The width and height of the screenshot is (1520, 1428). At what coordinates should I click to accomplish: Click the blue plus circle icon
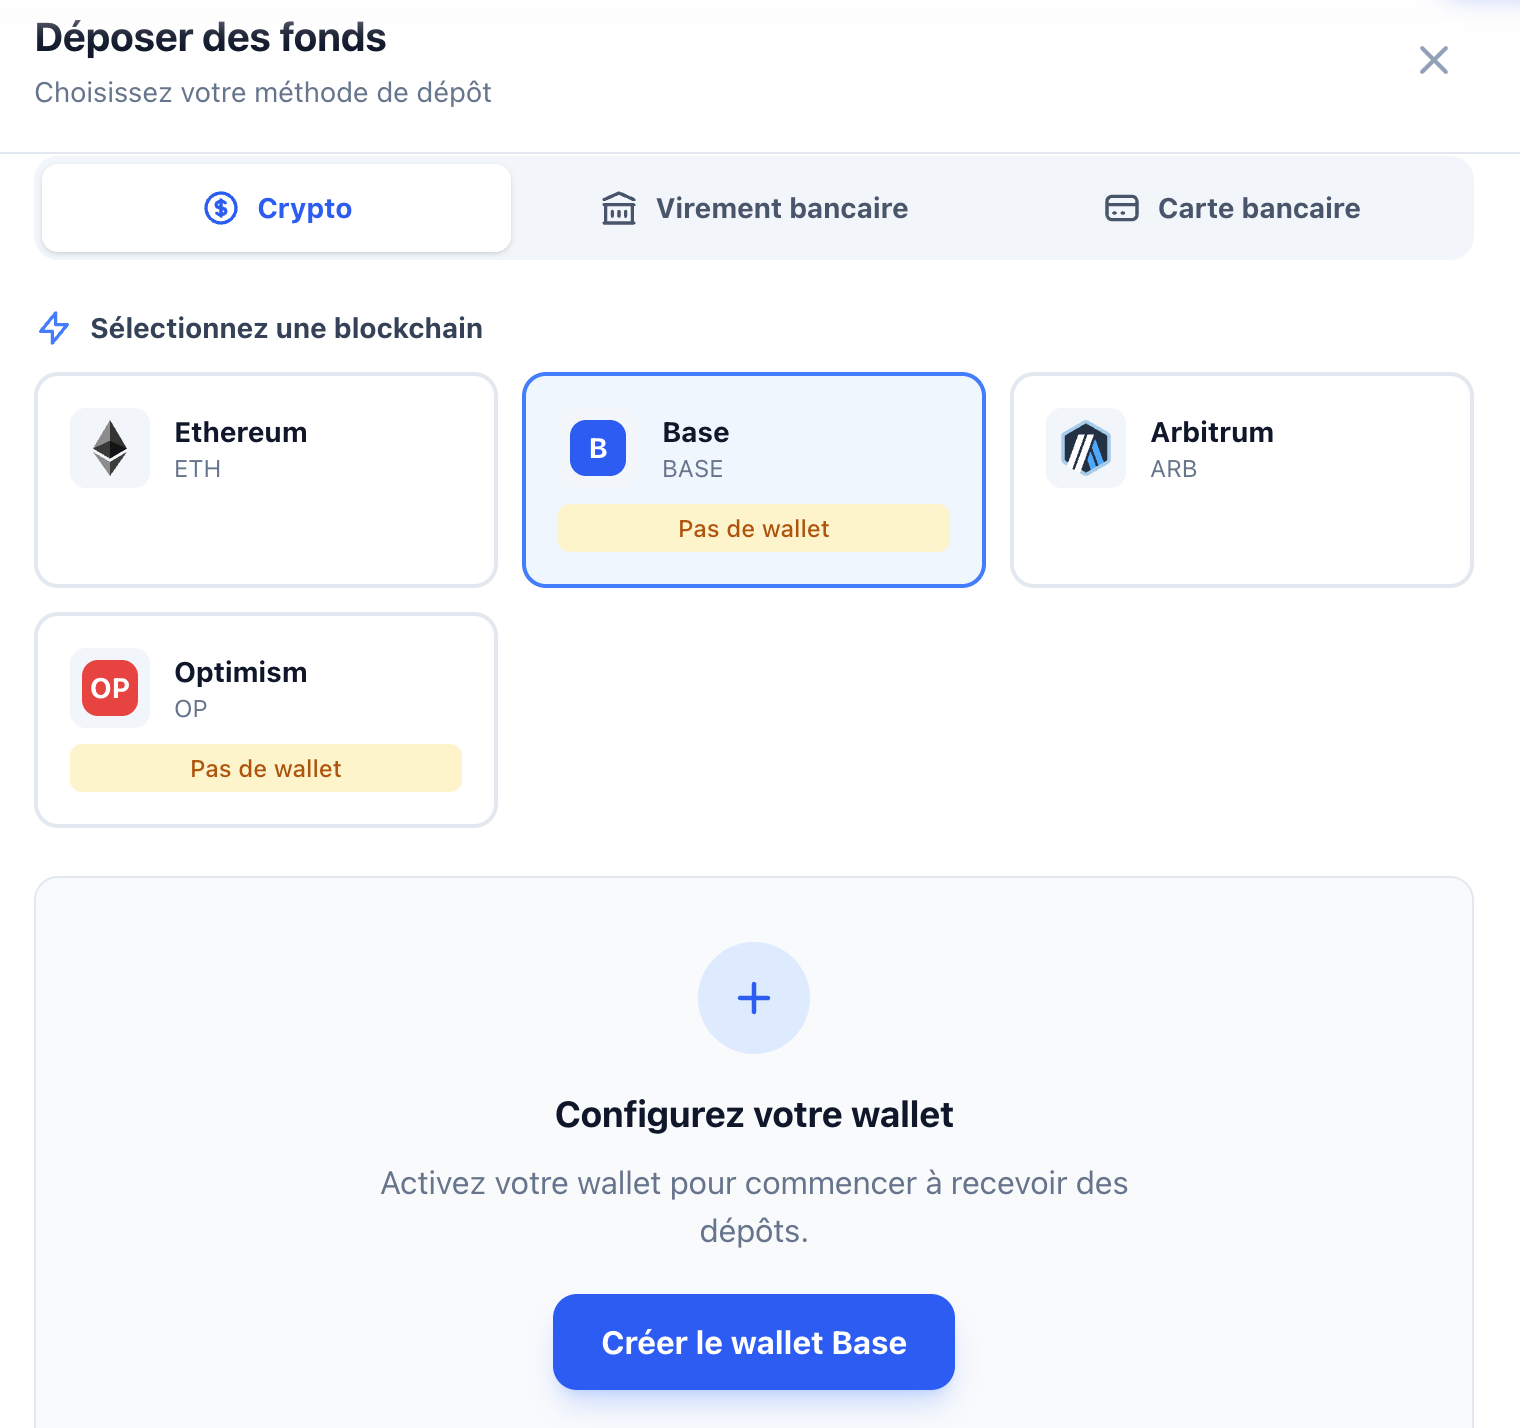coord(754,998)
